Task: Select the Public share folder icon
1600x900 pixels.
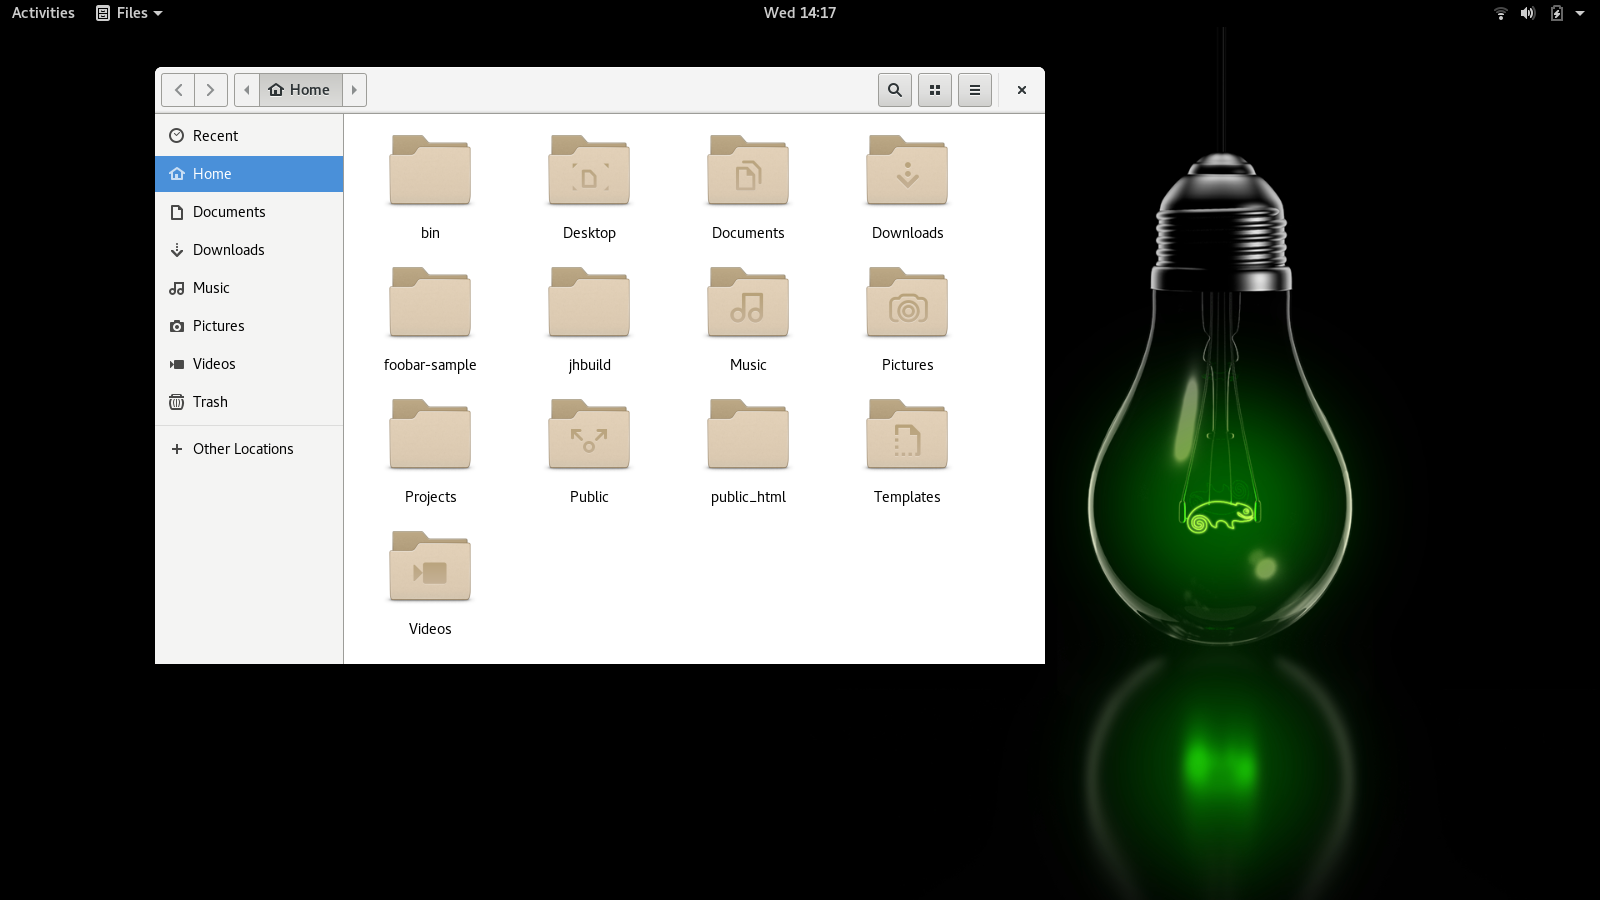Action: click(589, 435)
